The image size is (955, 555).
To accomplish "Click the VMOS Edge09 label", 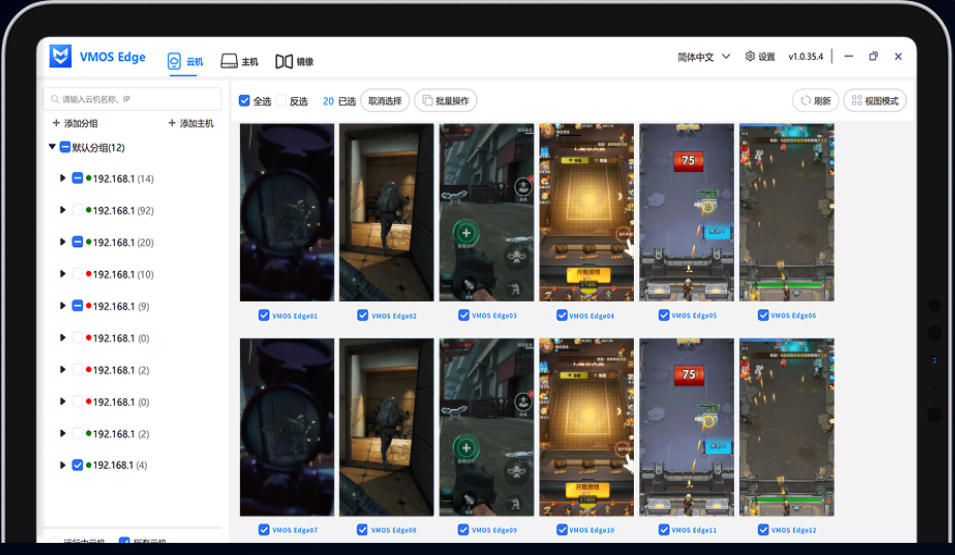I will click(494, 530).
